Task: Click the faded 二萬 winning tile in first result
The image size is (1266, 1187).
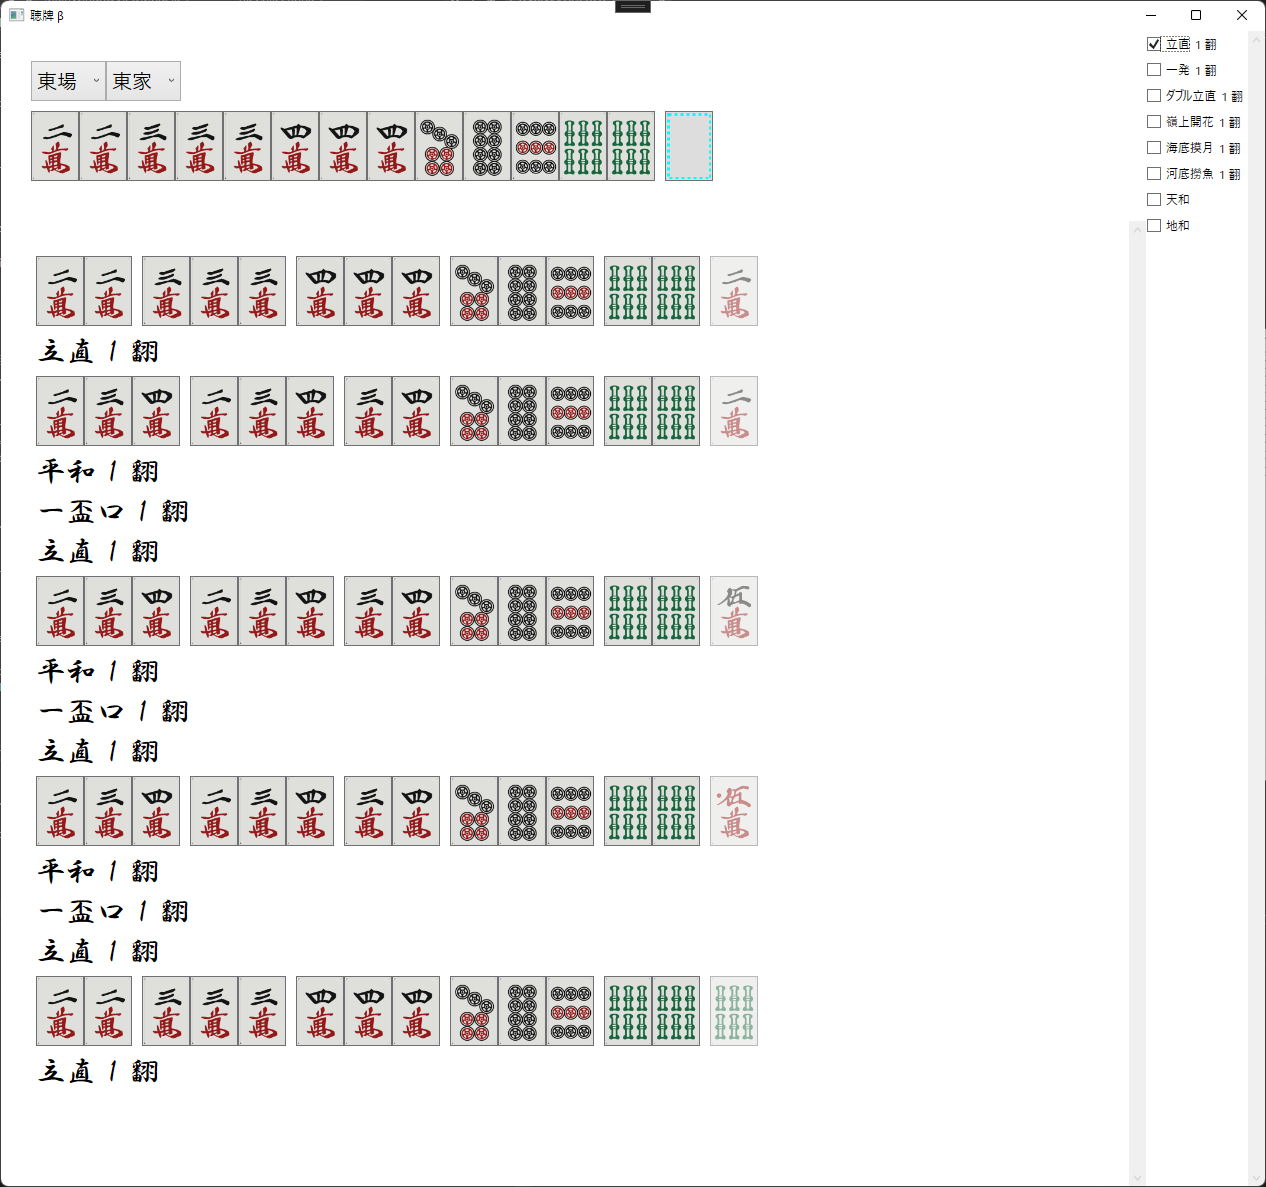Action: click(x=733, y=291)
